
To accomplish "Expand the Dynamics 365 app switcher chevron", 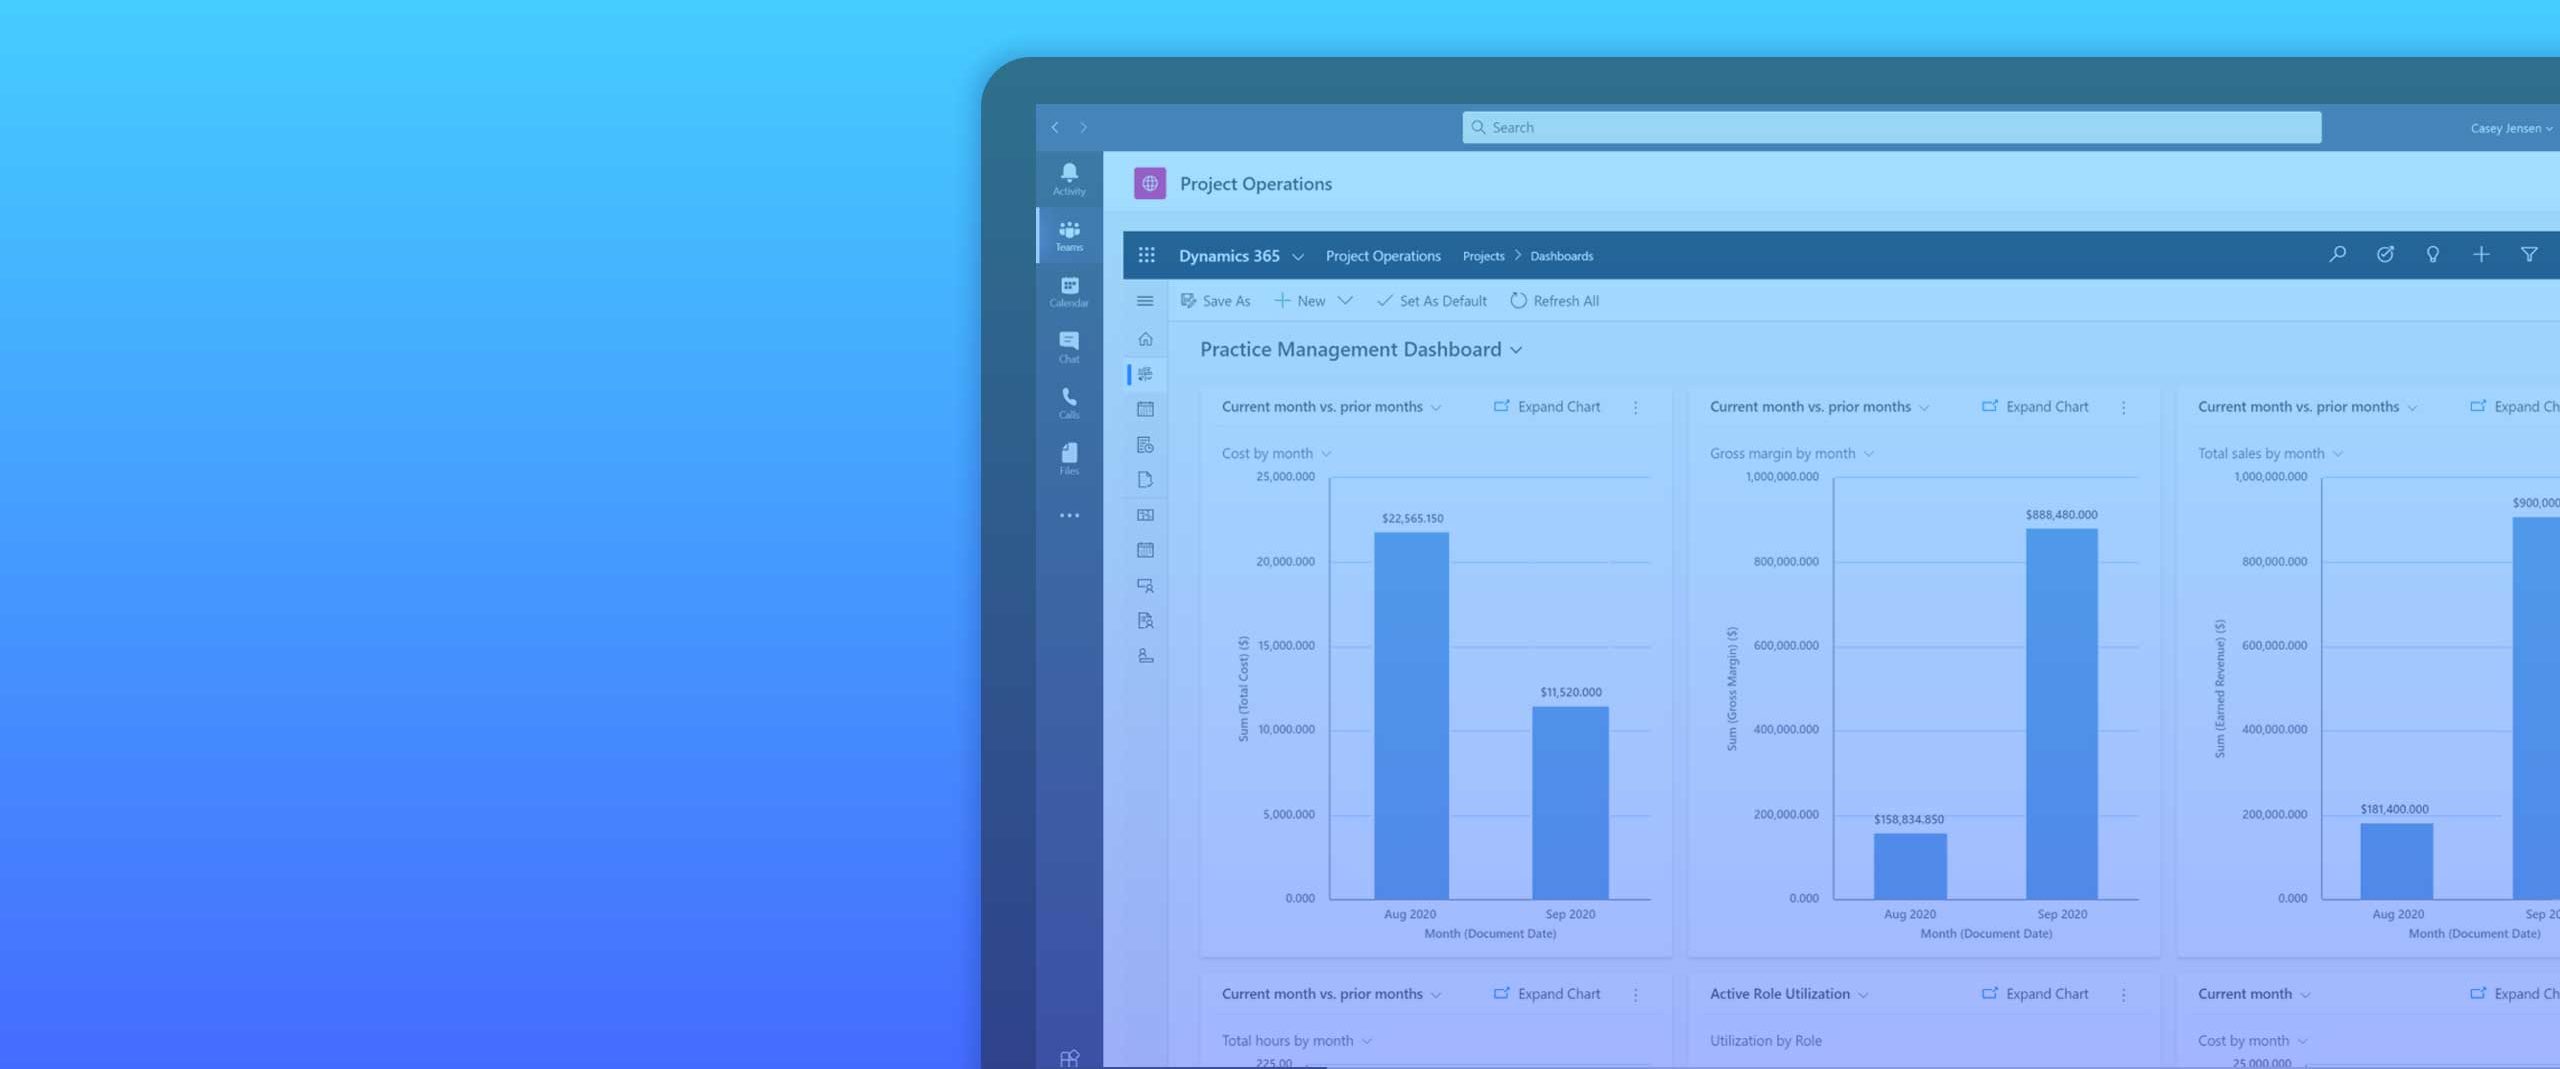I will click(1298, 257).
